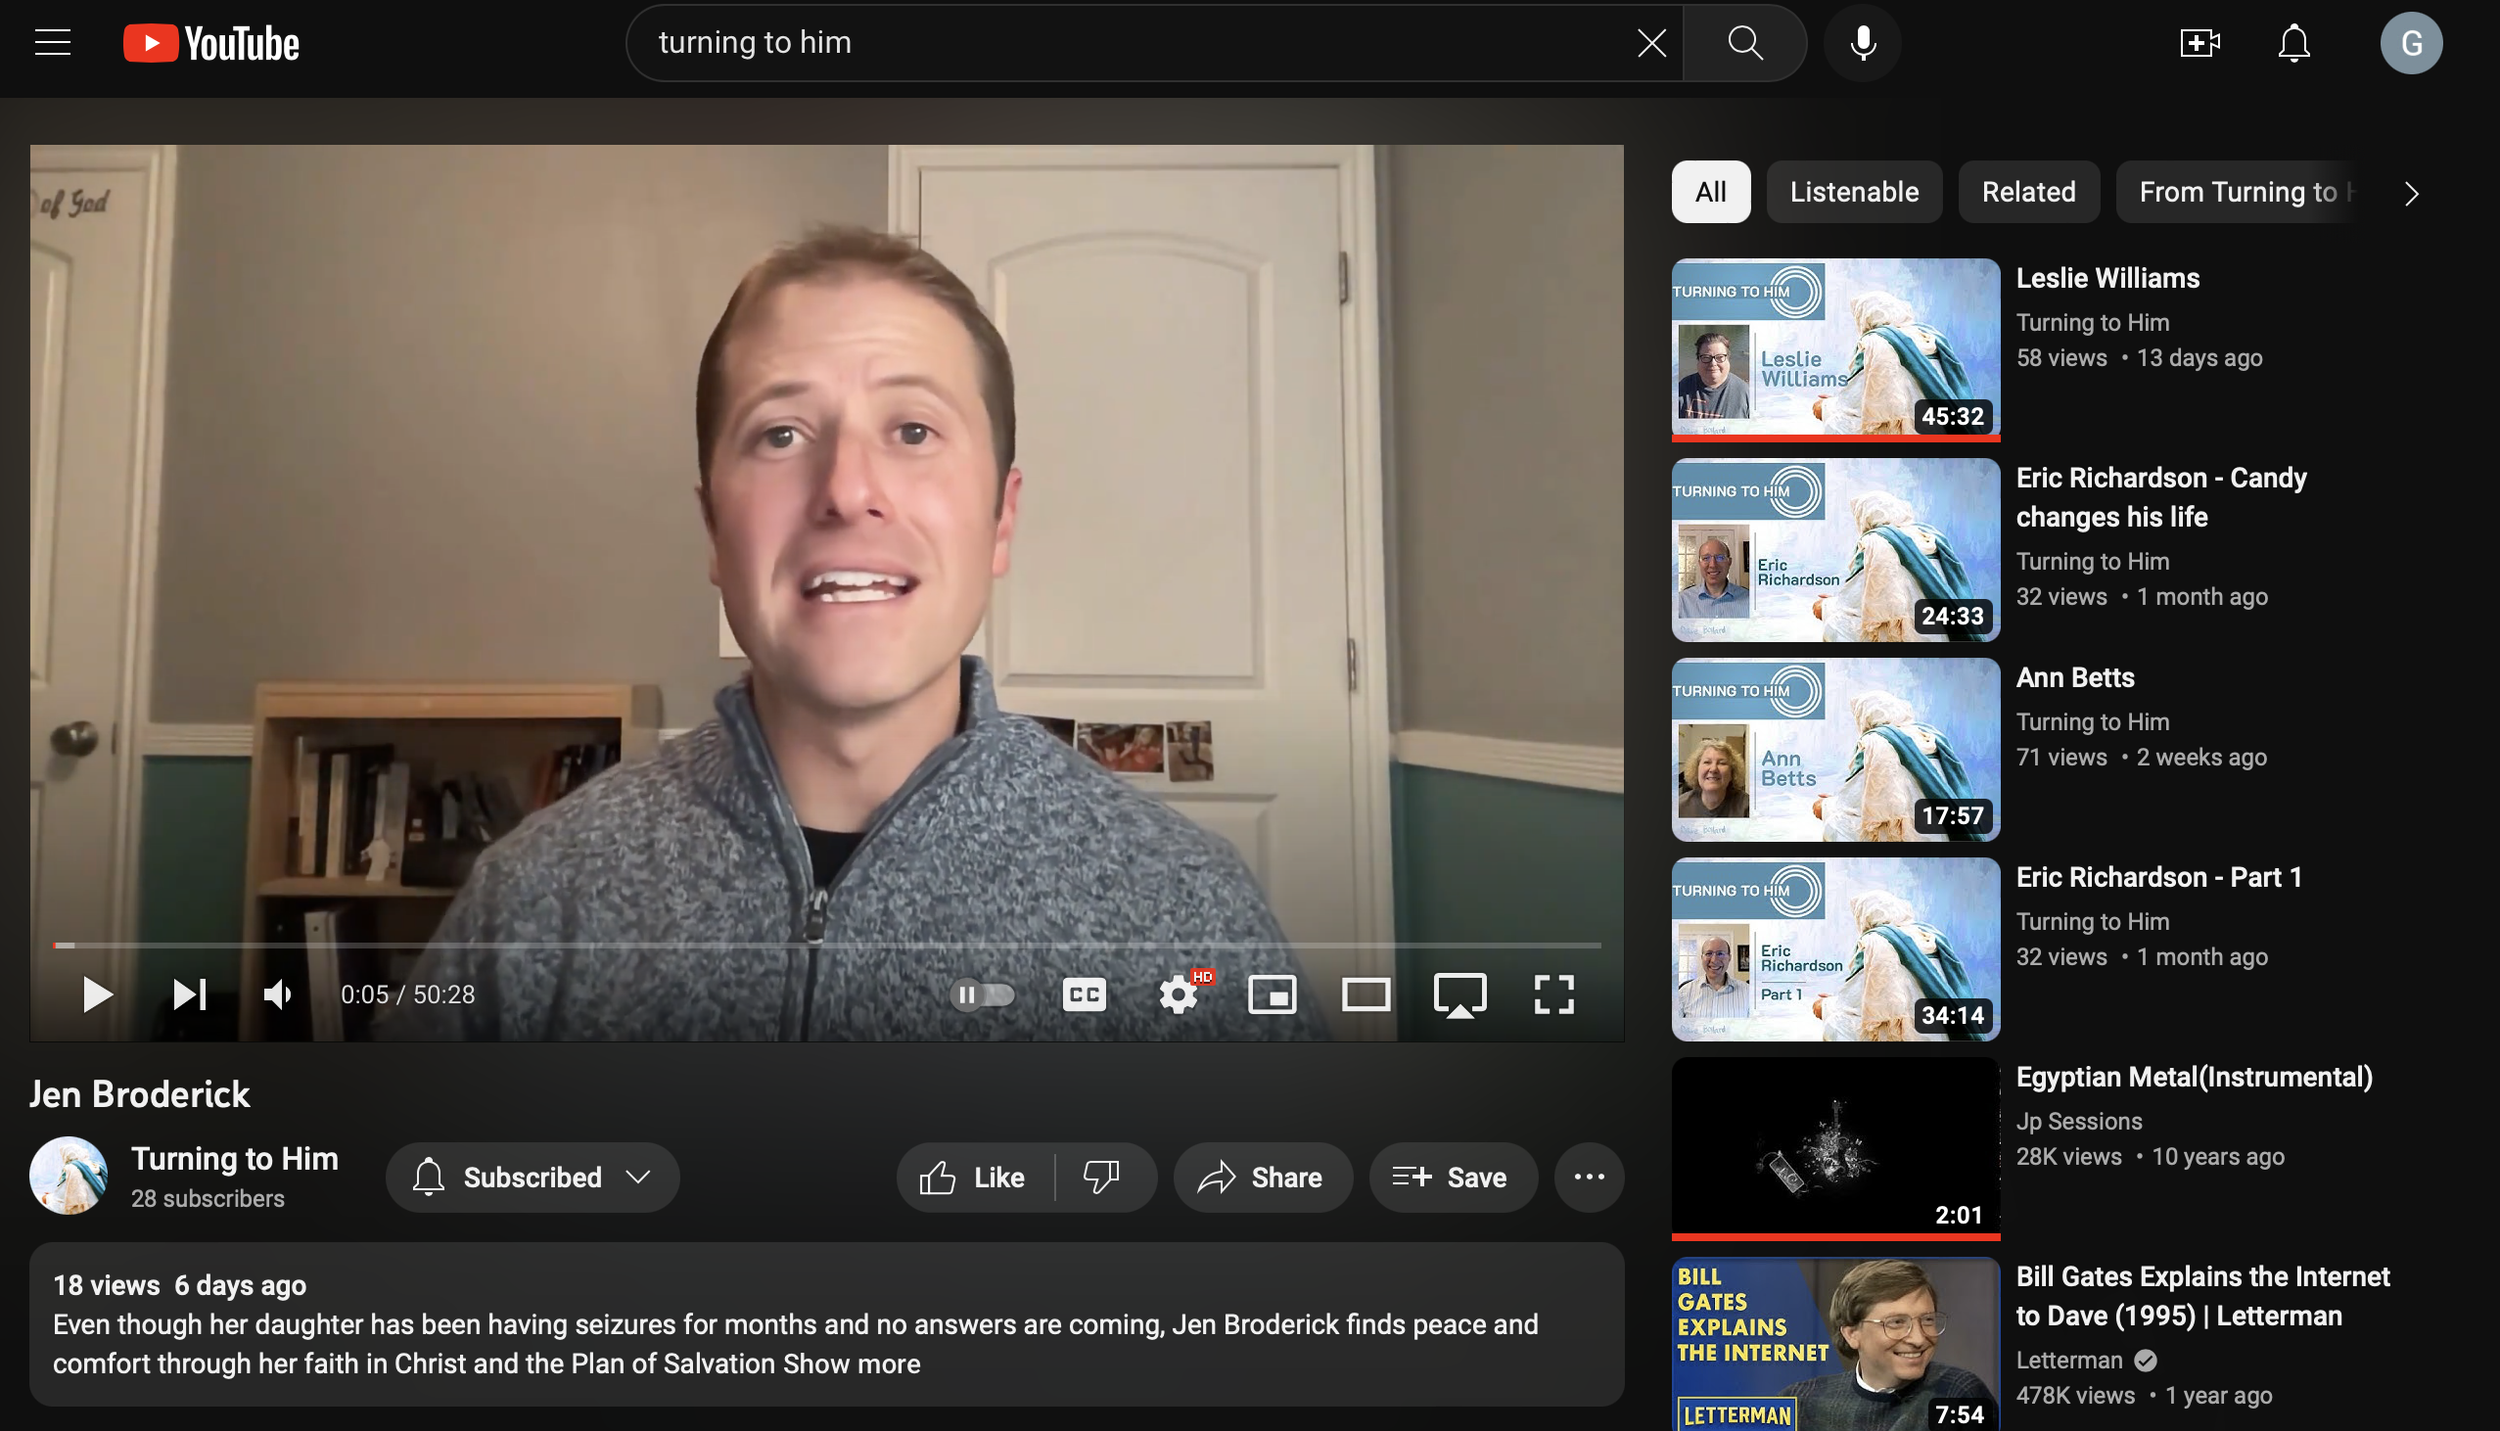Mute the video volume
Viewport: 2500px width, 1431px height.
[x=277, y=994]
